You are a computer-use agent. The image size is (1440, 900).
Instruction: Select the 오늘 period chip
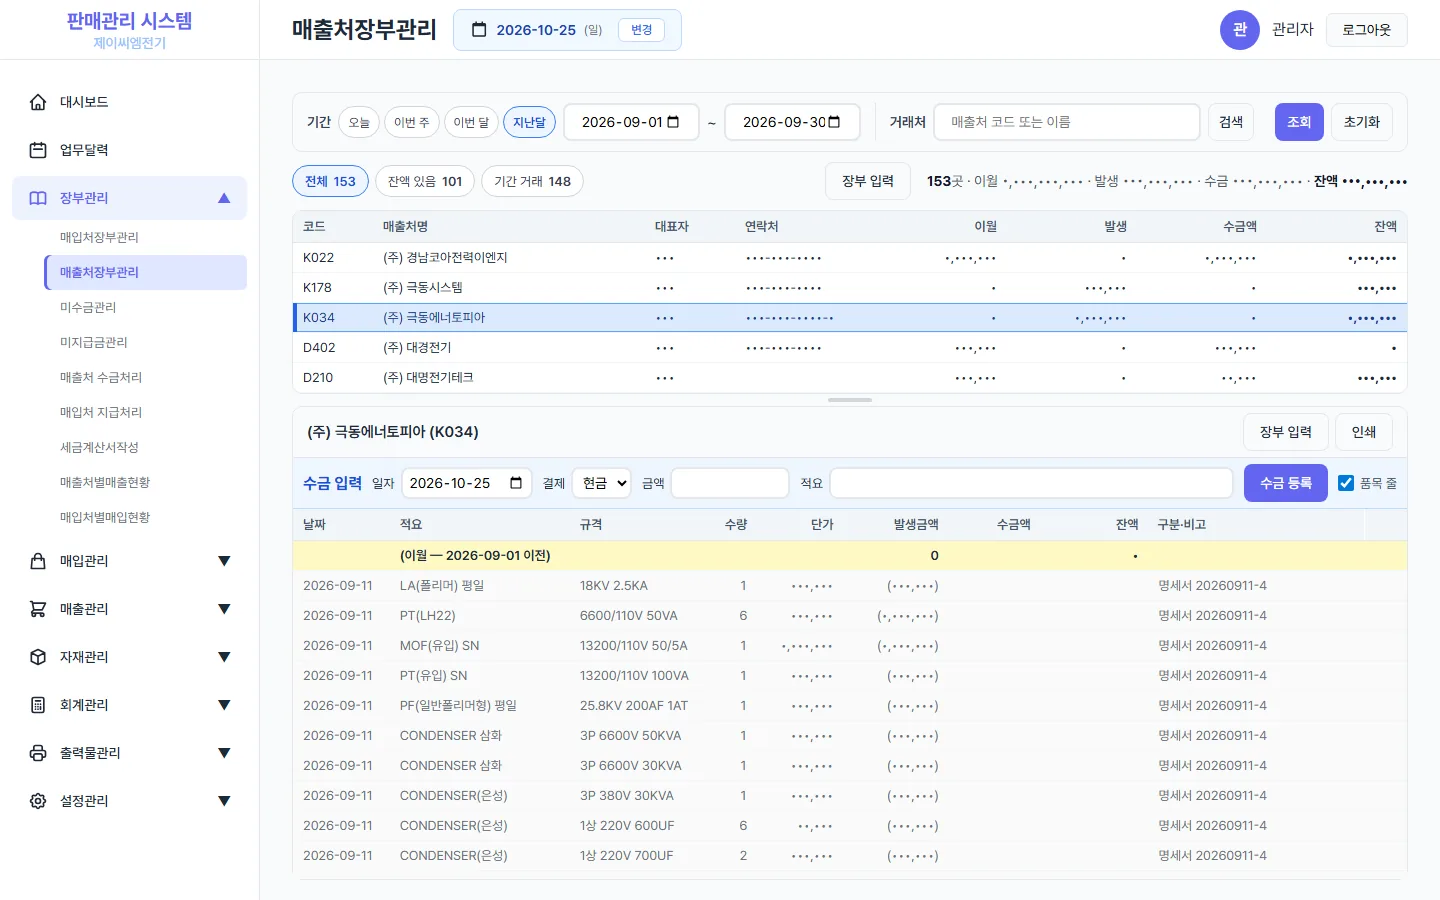pos(359,122)
